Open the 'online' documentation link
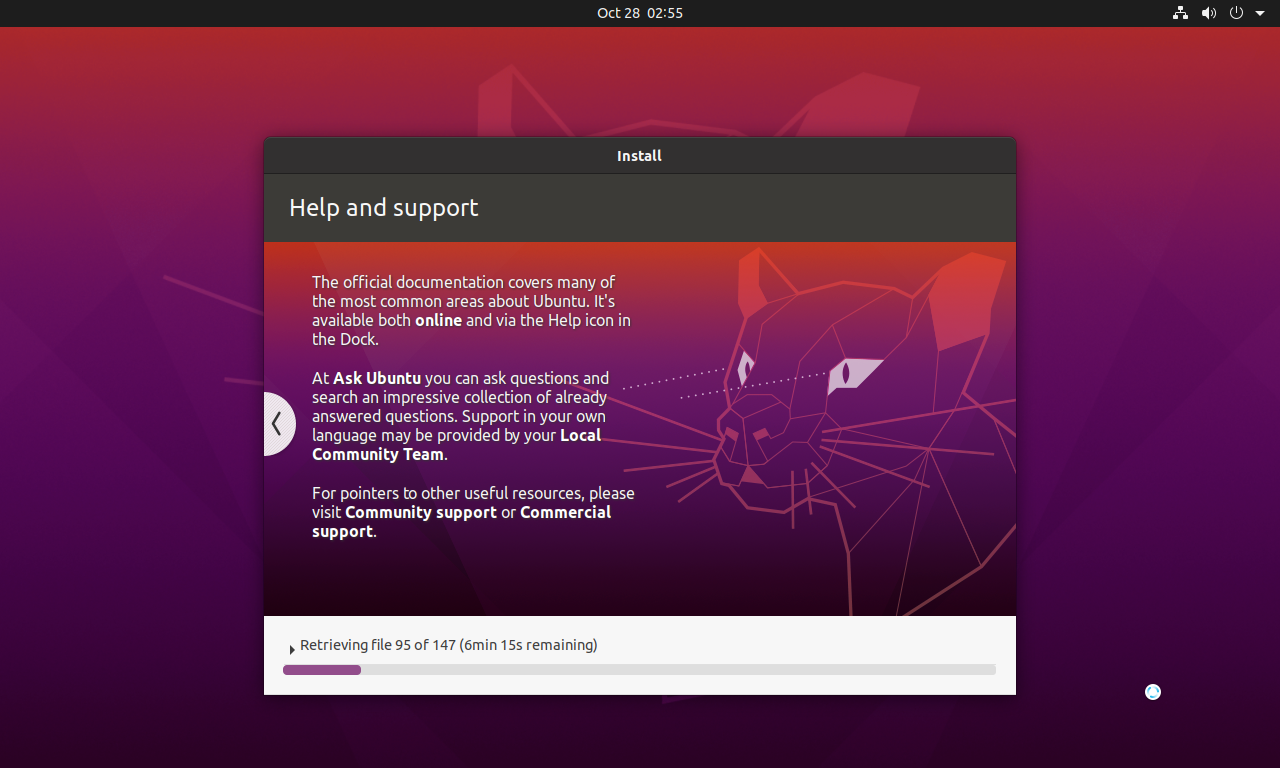This screenshot has height=768, width=1280. (438, 320)
